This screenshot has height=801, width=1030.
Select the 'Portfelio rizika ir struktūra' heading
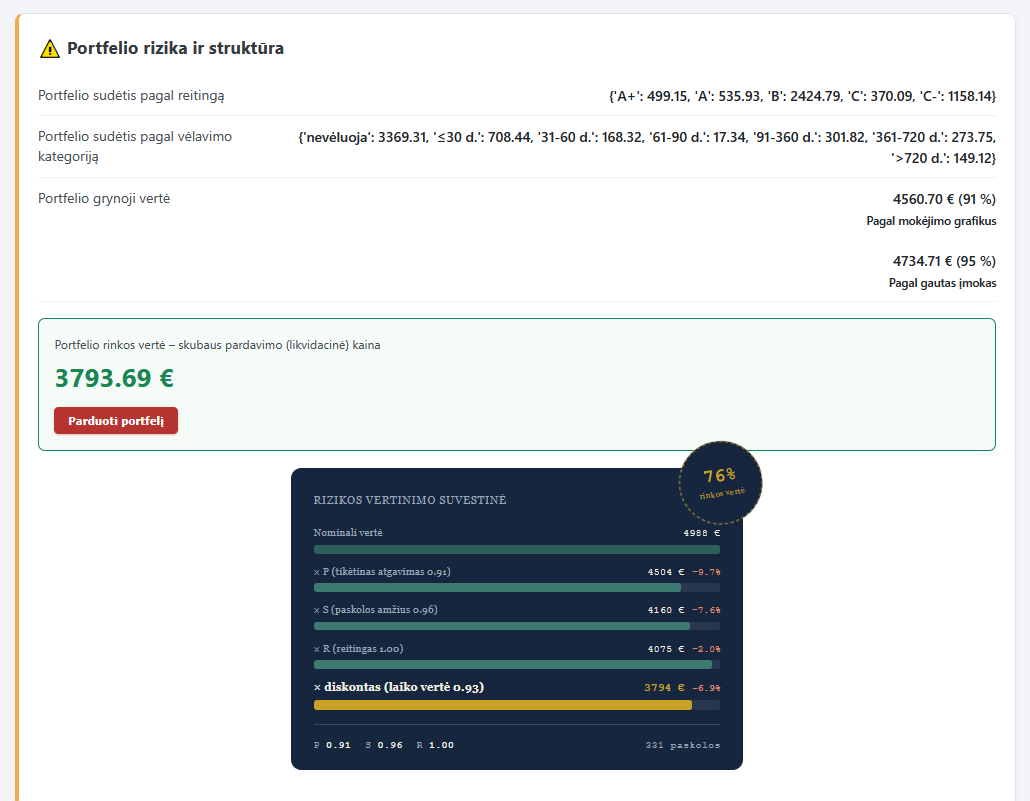pos(175,48)
